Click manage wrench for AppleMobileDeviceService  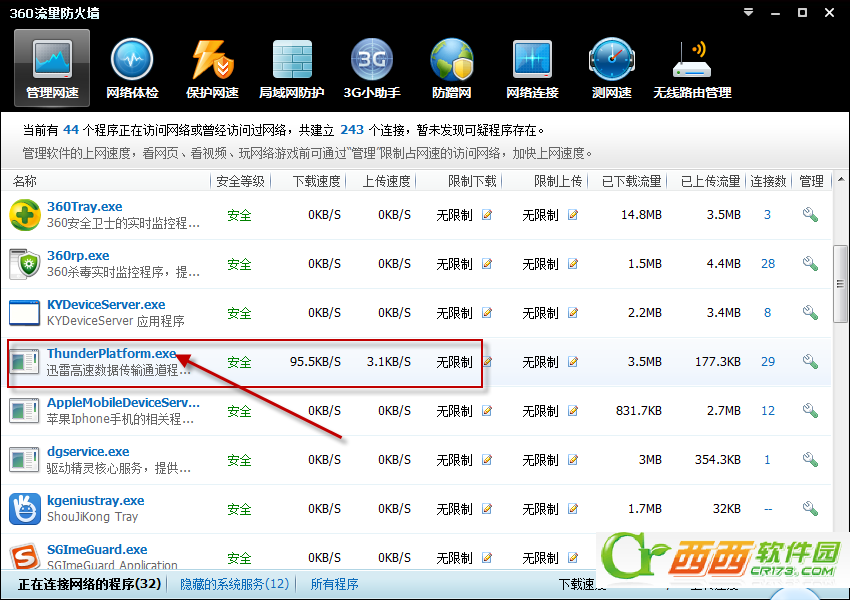[810, 410]
